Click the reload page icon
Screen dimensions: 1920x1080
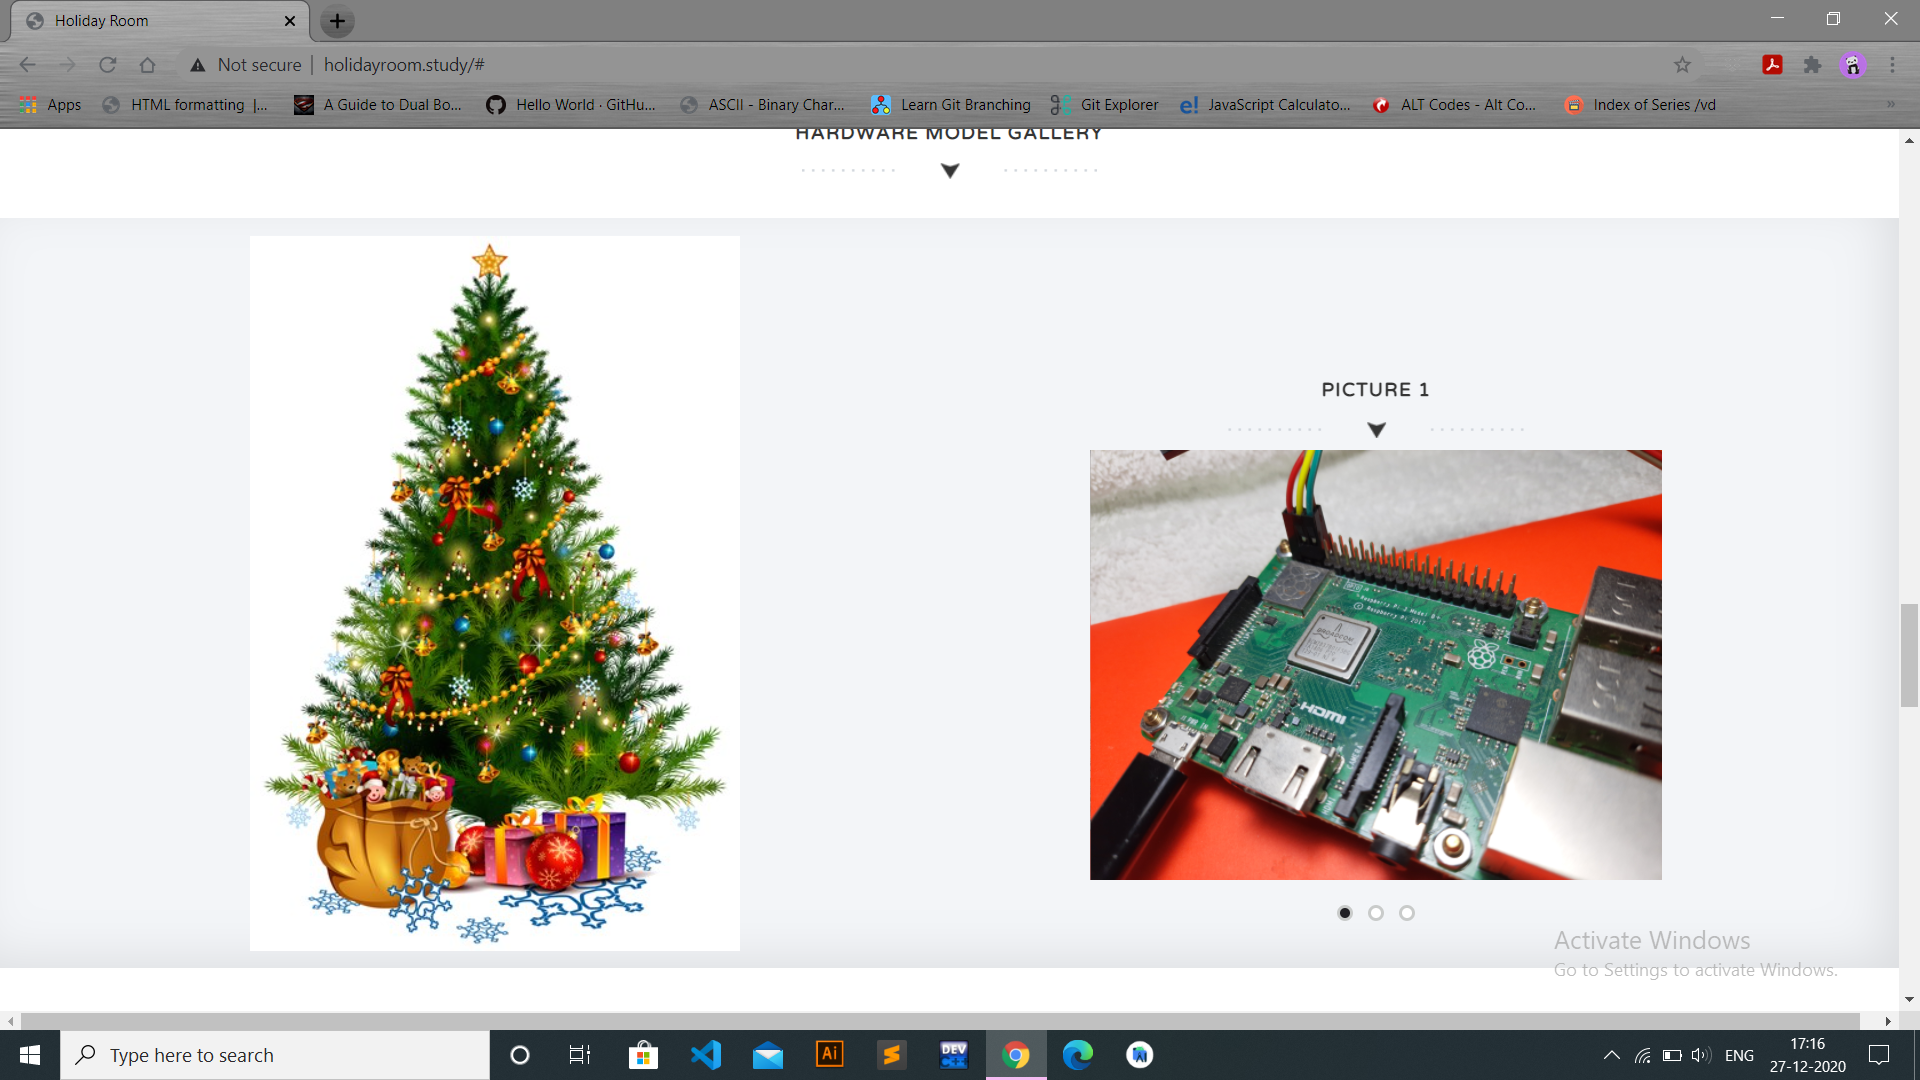[108, 65]
